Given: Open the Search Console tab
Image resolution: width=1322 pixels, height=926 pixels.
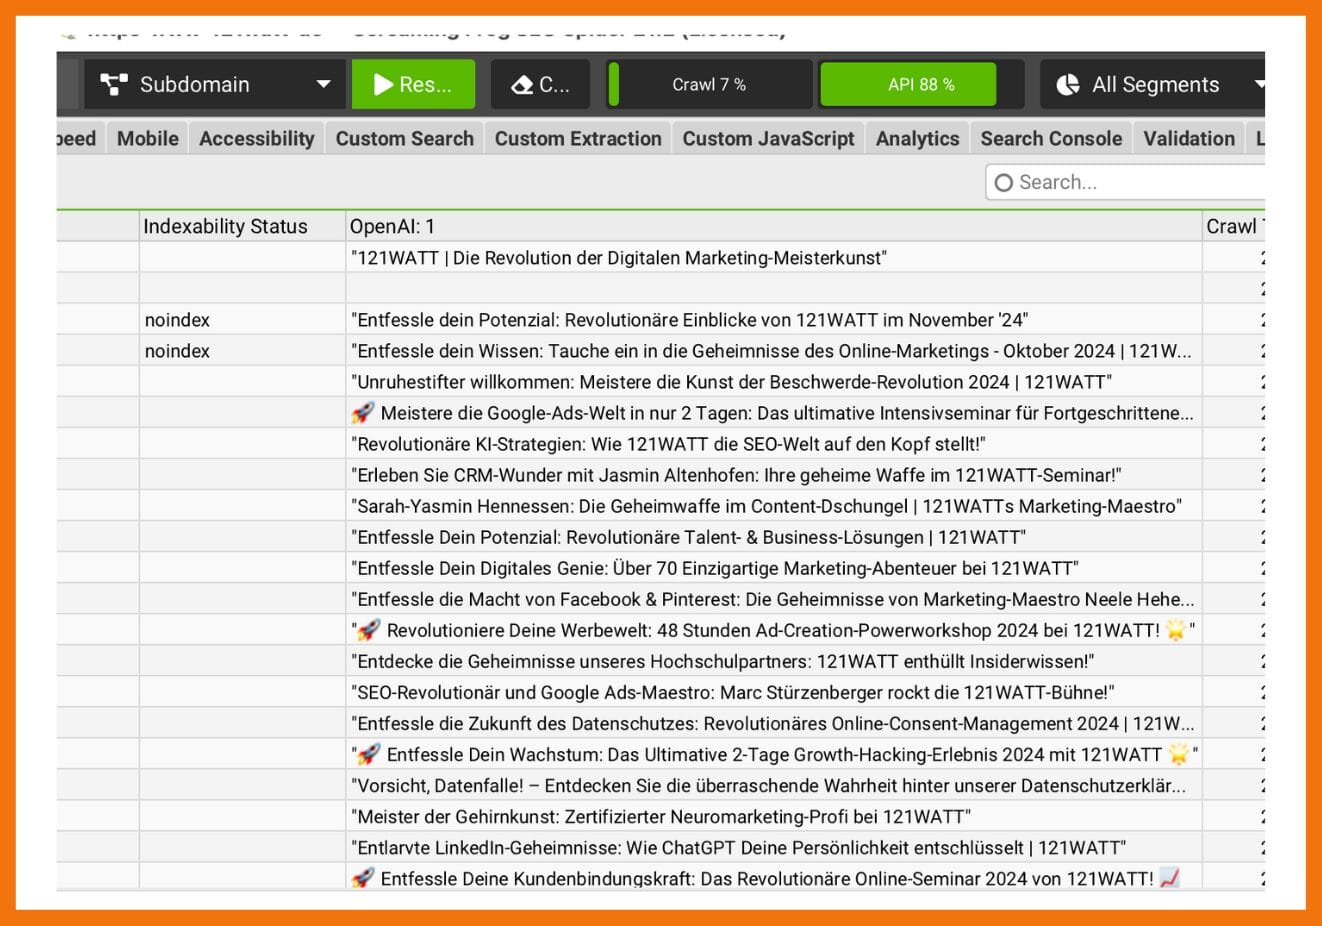Looking at the screenshot, I should (x=1051, y=139).
